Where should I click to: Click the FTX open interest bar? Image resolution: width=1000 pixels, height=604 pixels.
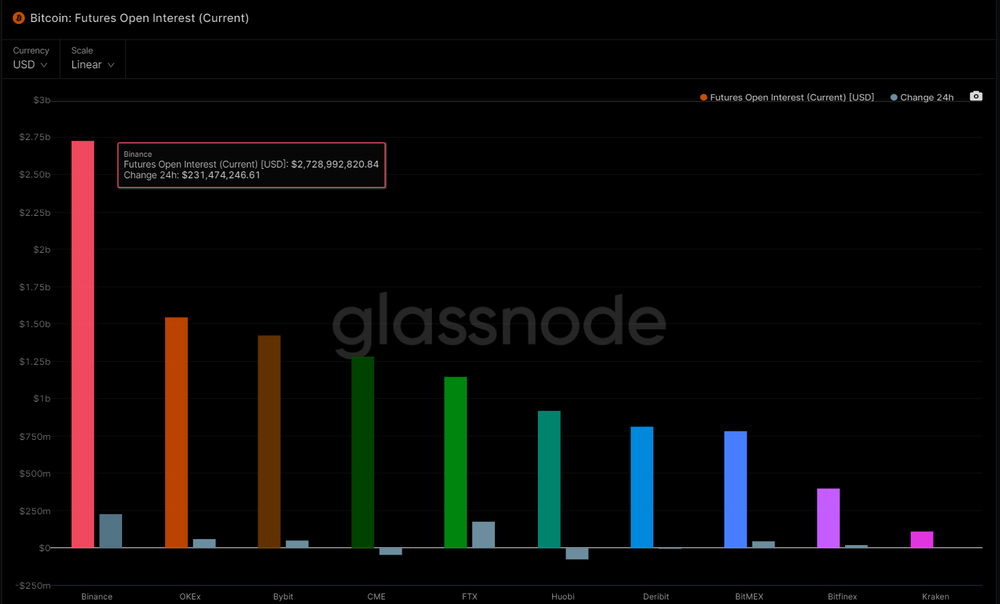pos(455,462)
